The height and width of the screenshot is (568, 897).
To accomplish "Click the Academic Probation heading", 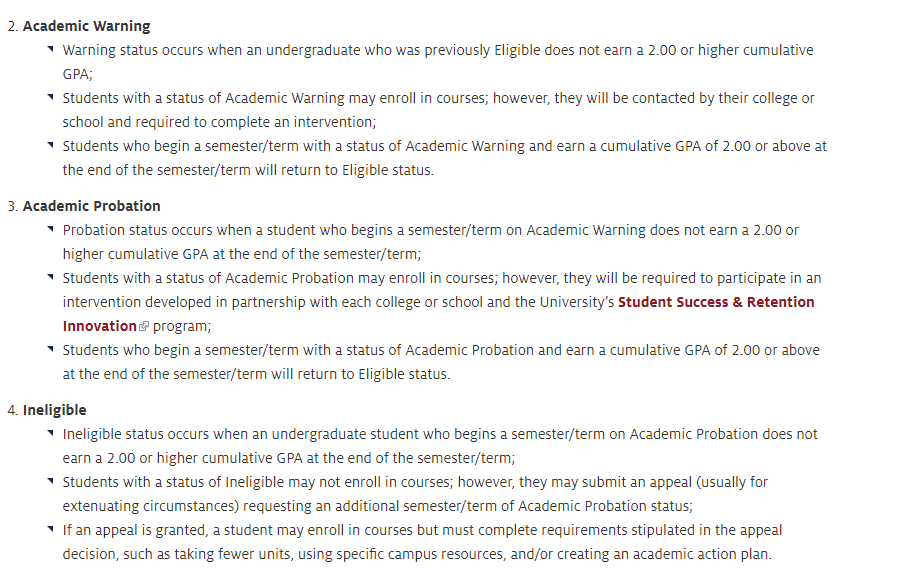I will 91,206.
